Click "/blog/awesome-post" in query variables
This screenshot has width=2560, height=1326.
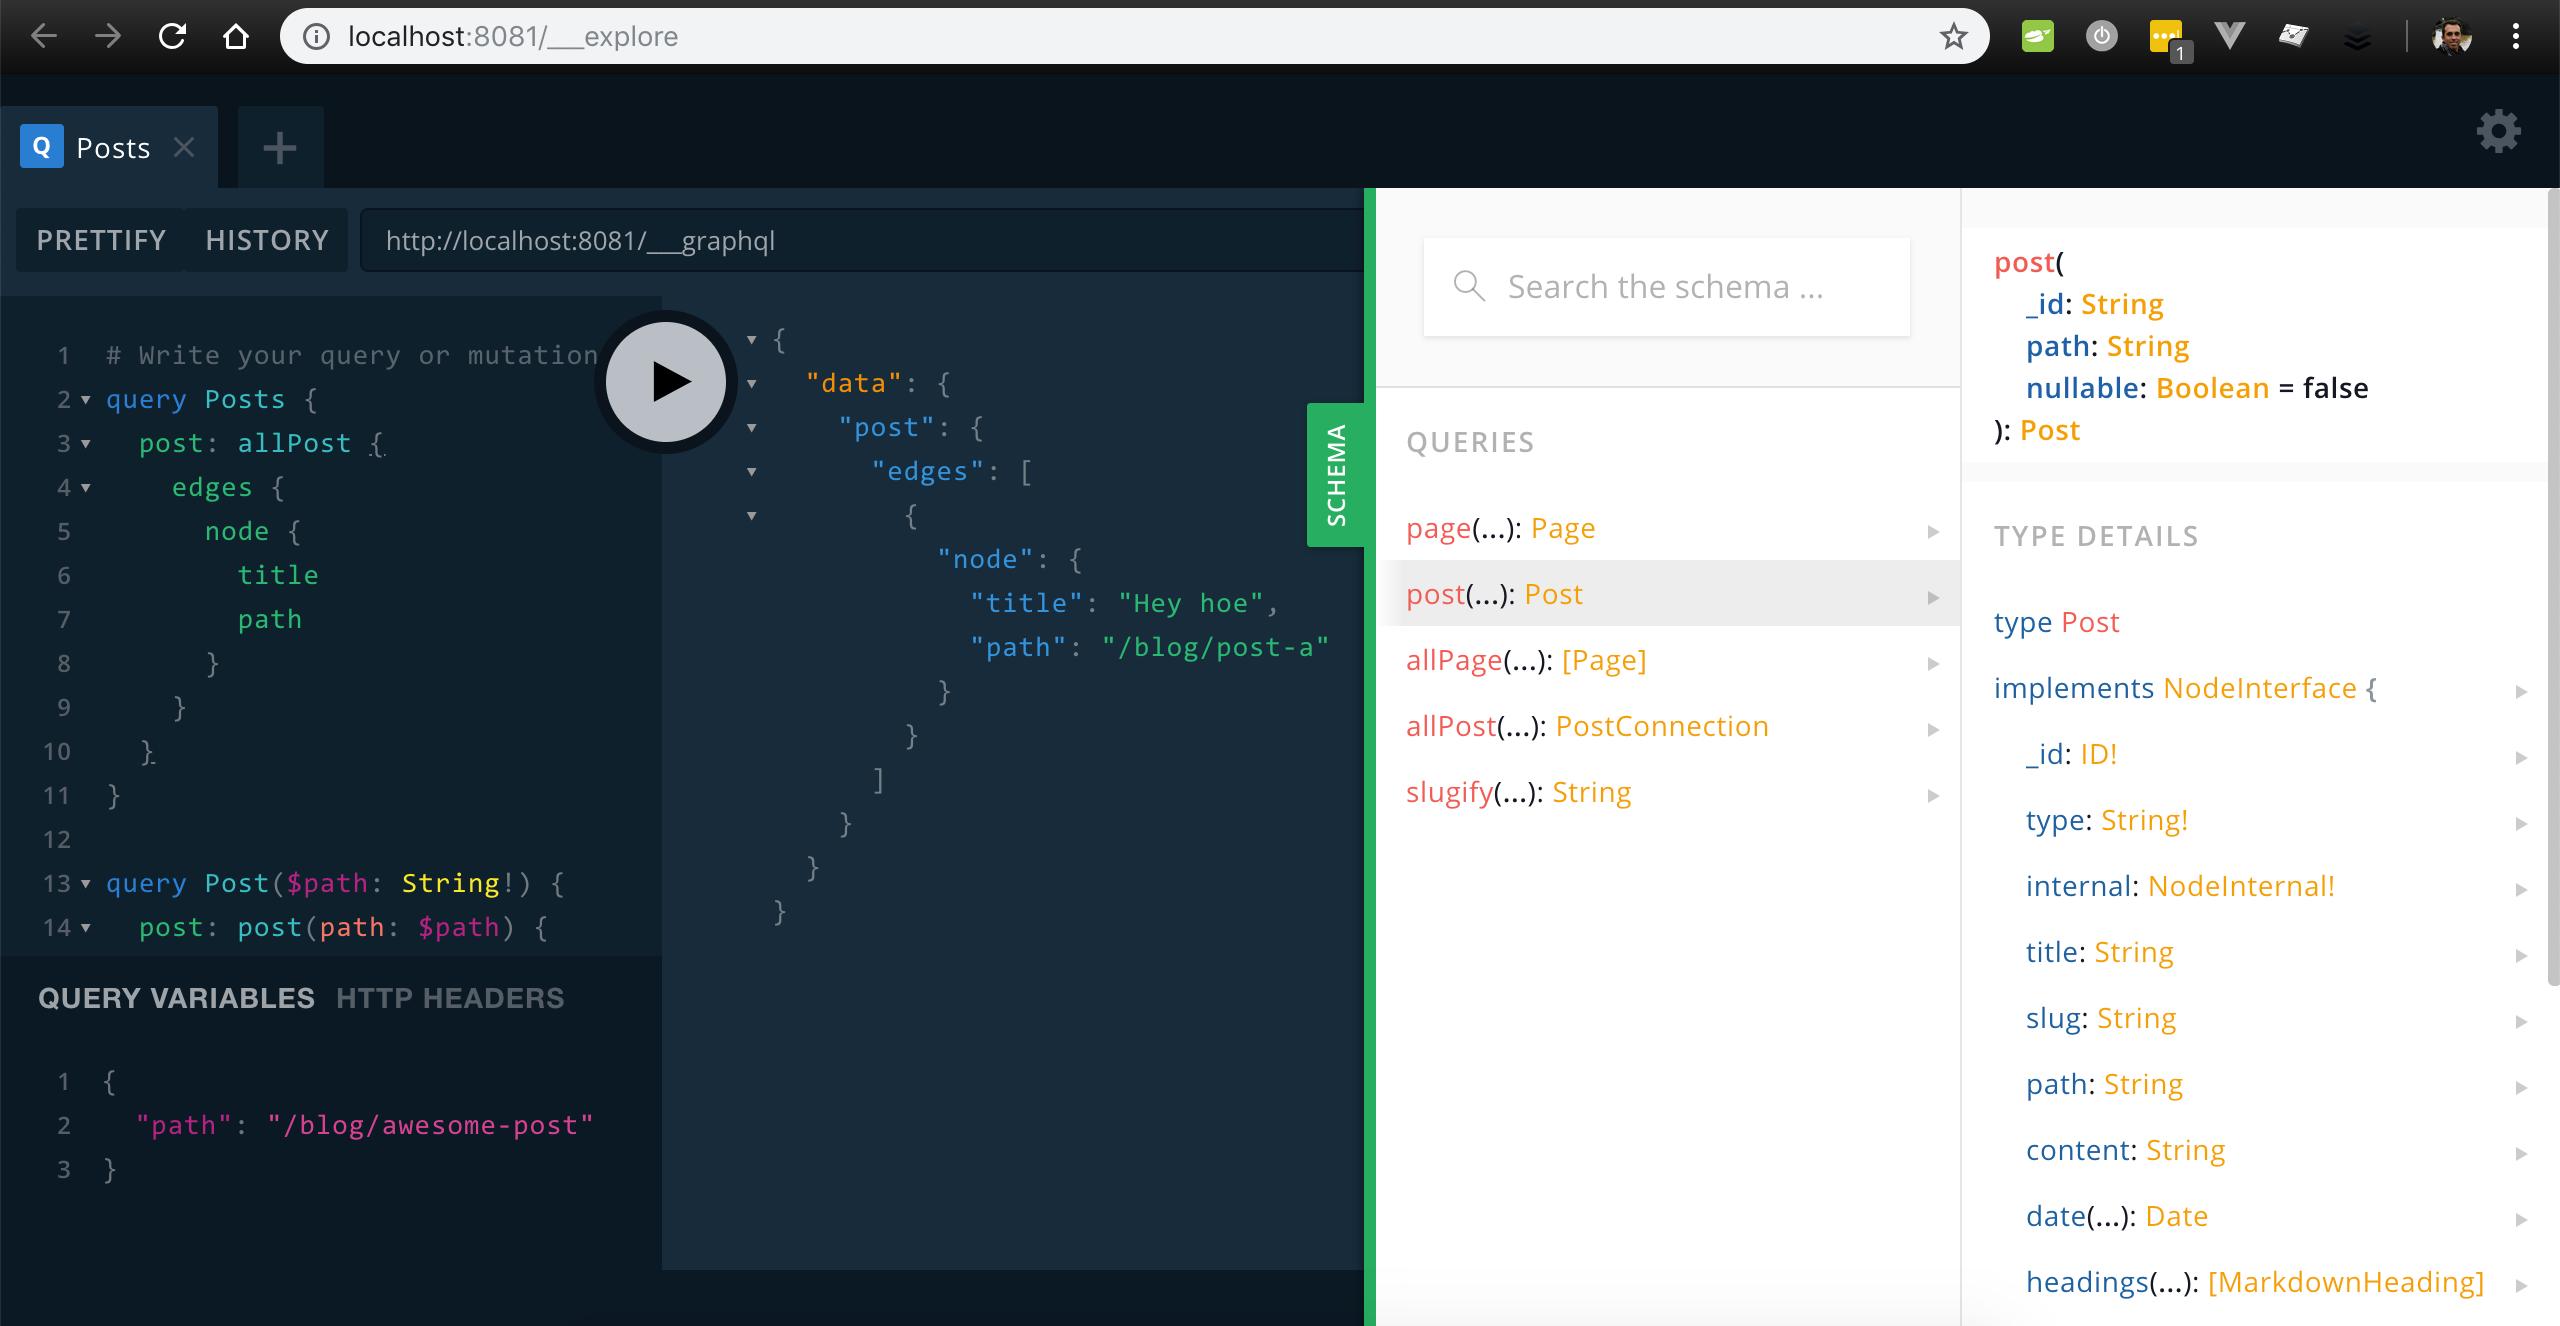tap(430, 1126)
